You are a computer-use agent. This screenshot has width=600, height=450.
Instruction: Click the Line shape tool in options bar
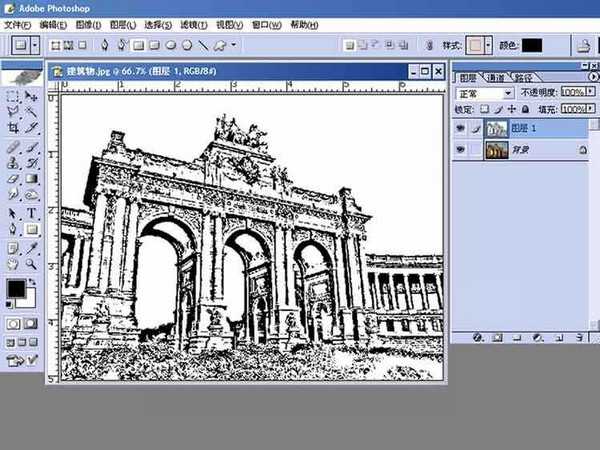tap(203, 45)
